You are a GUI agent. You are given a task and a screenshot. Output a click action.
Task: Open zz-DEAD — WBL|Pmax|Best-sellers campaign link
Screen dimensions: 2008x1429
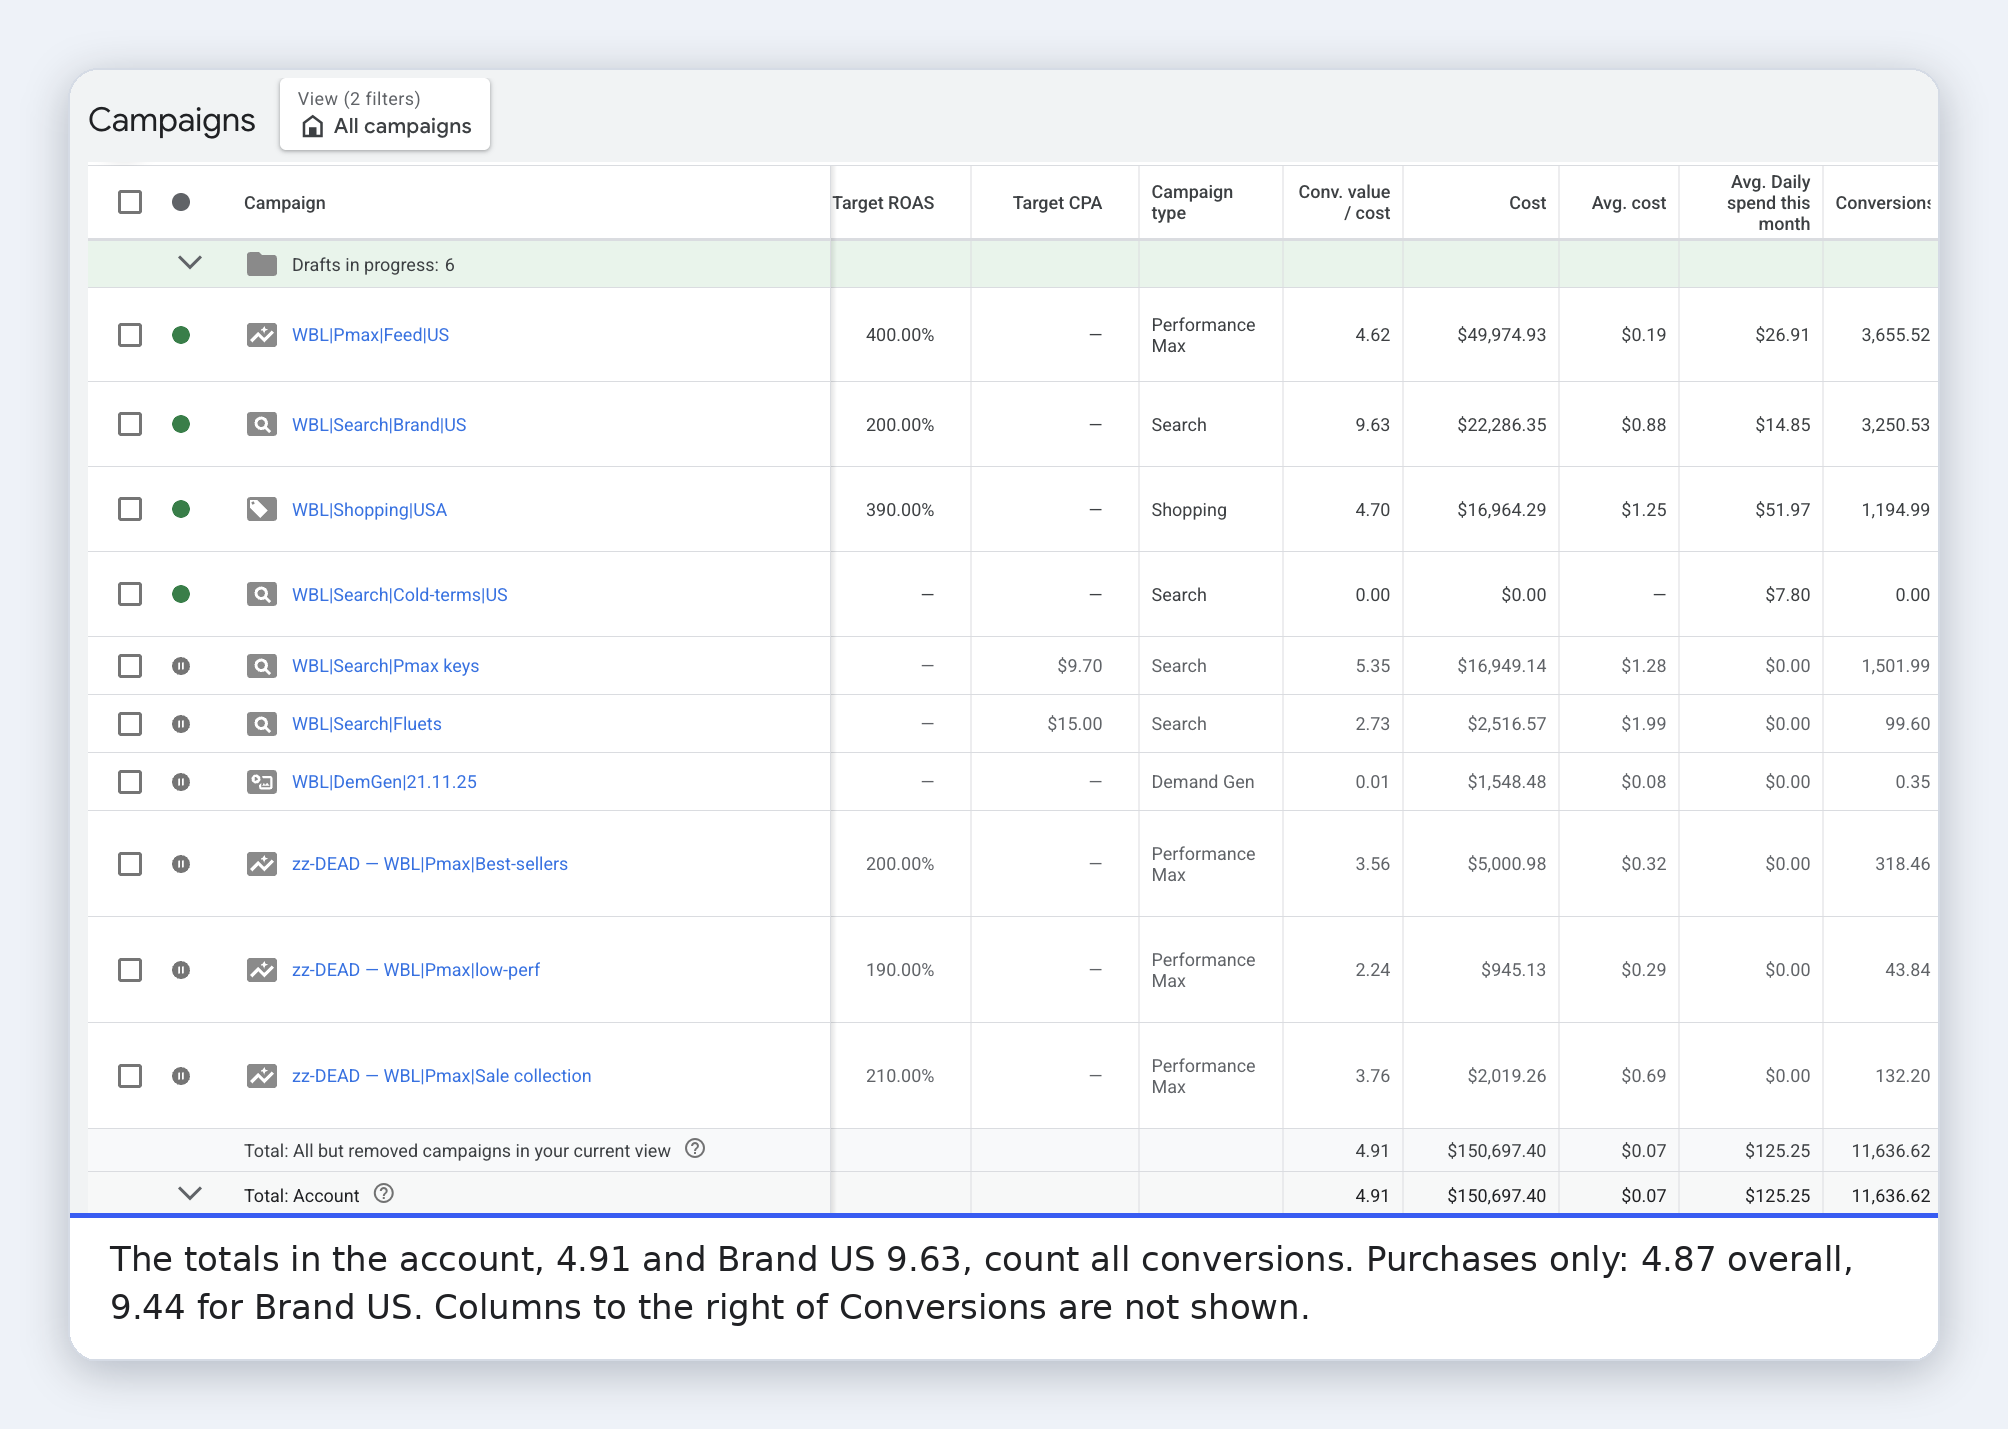point(430,864)
